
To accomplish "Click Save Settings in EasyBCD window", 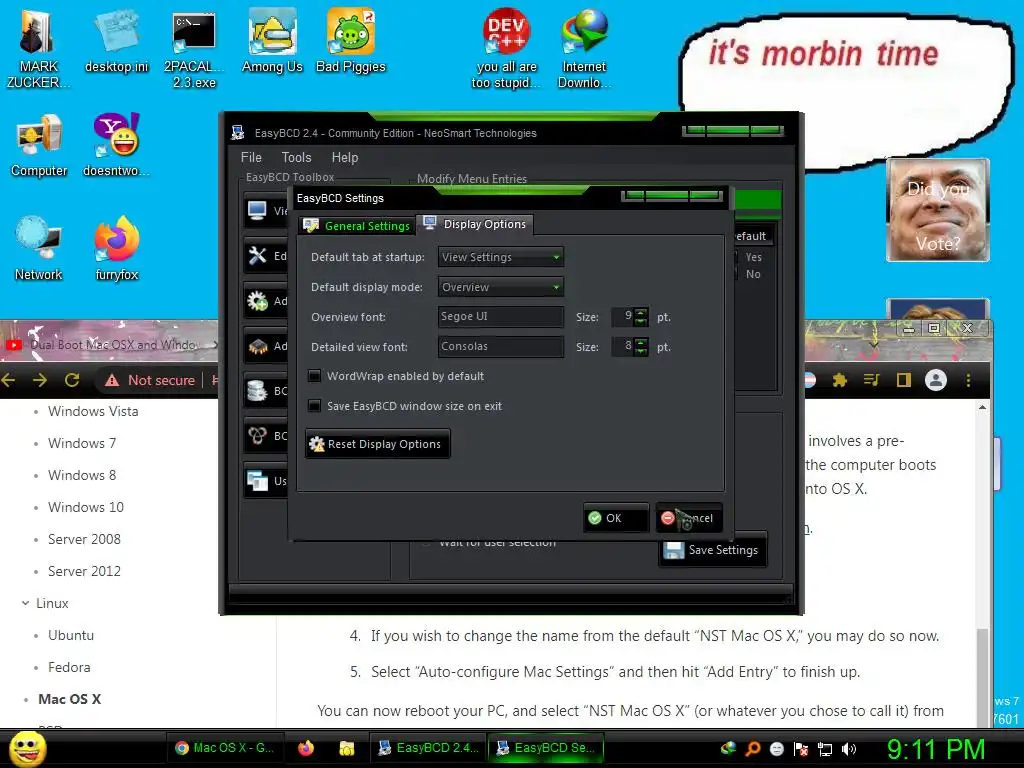I will (x=712, y=550).
